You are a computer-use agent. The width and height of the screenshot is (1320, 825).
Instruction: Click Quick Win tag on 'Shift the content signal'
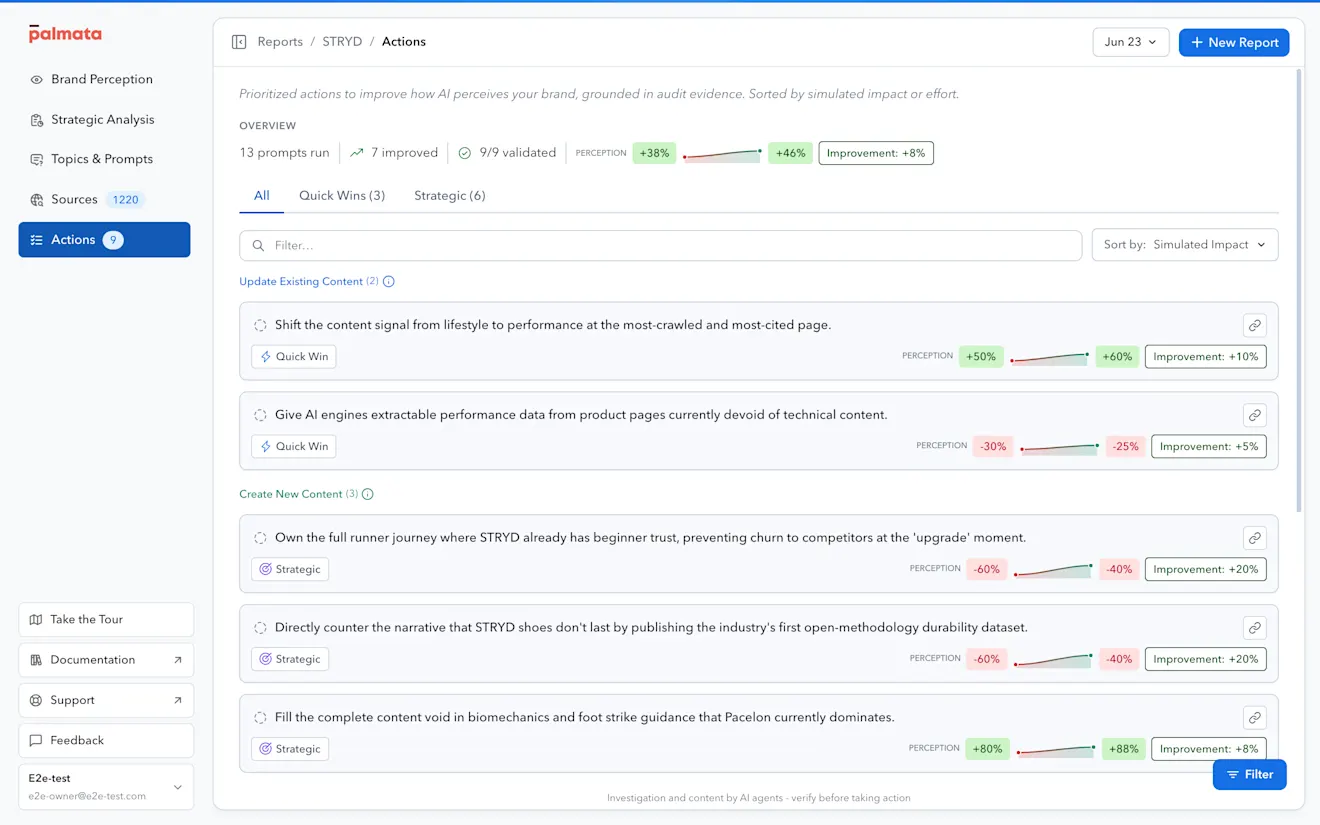click(x=294, y=357)
